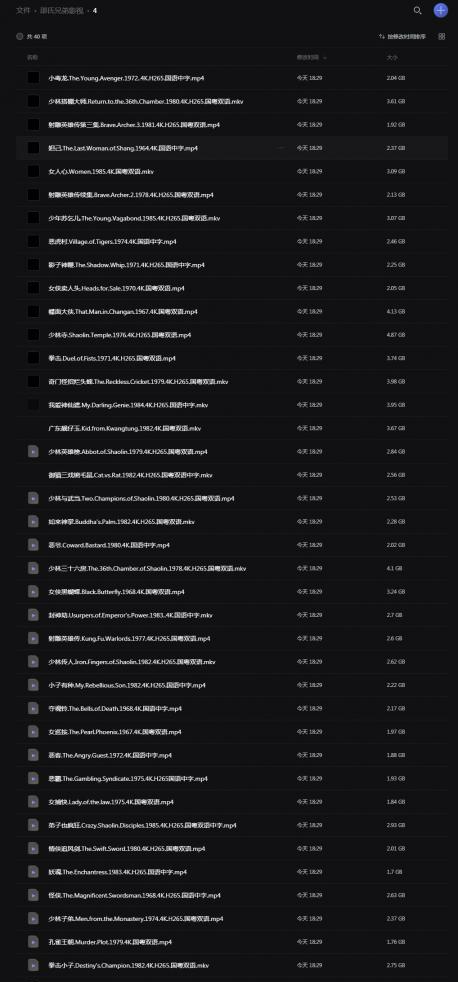The height and width of the screenshot is (982, 458).
Task: Open Shaolin.Temple.1976 file entry
Action: (120, 335)
